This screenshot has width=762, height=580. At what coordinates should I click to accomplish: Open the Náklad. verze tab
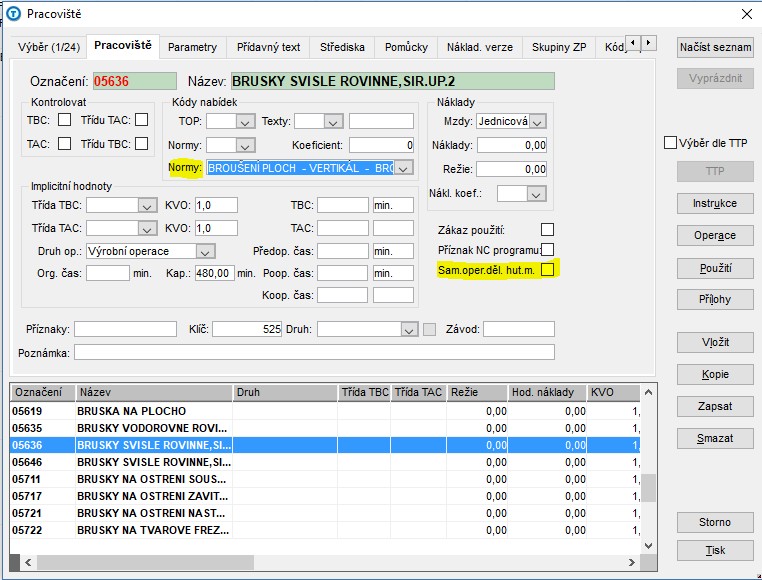[x=480, y=47]
